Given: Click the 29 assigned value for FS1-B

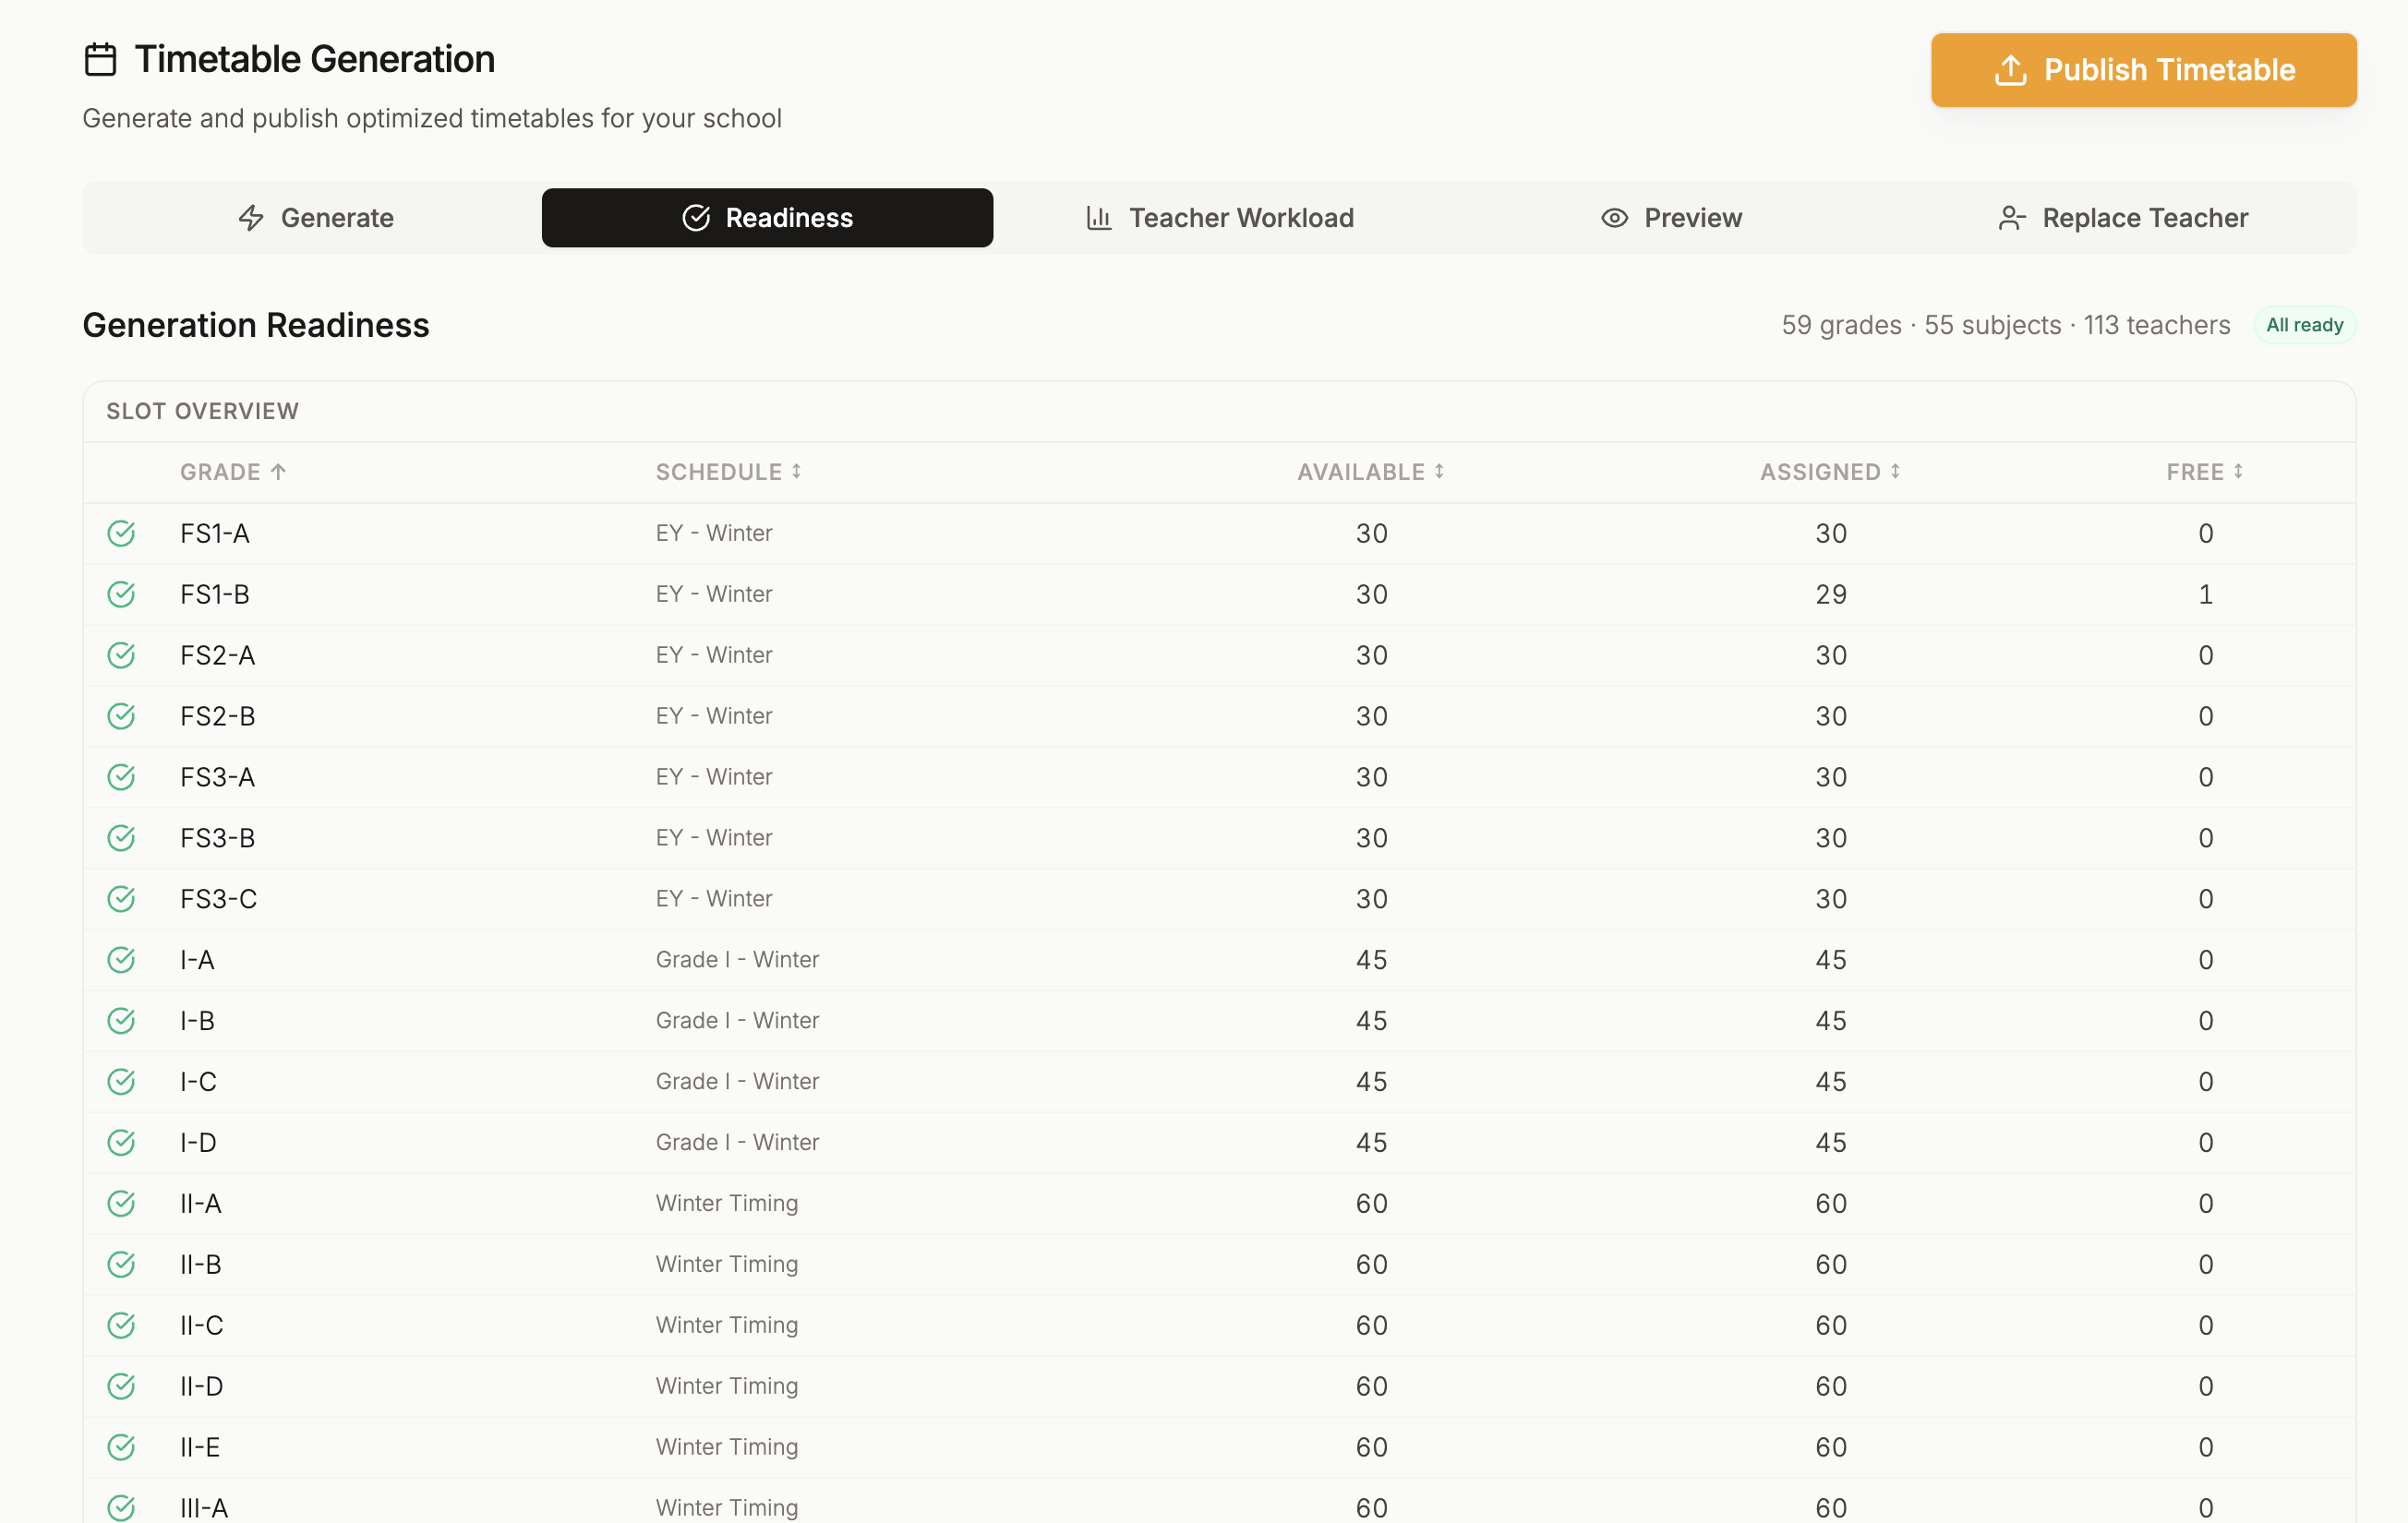Looking at the screenshot, I should 1831,595.
